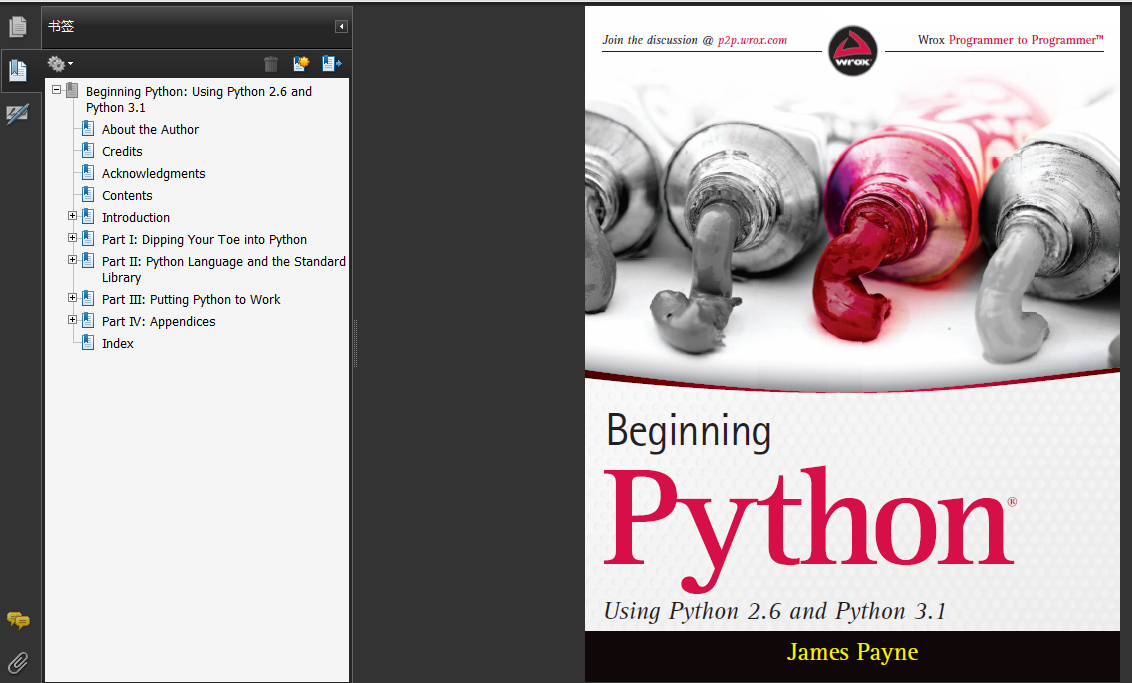
Task: Expand the Introduction bookmark
Action: click(x=72, y=216)
